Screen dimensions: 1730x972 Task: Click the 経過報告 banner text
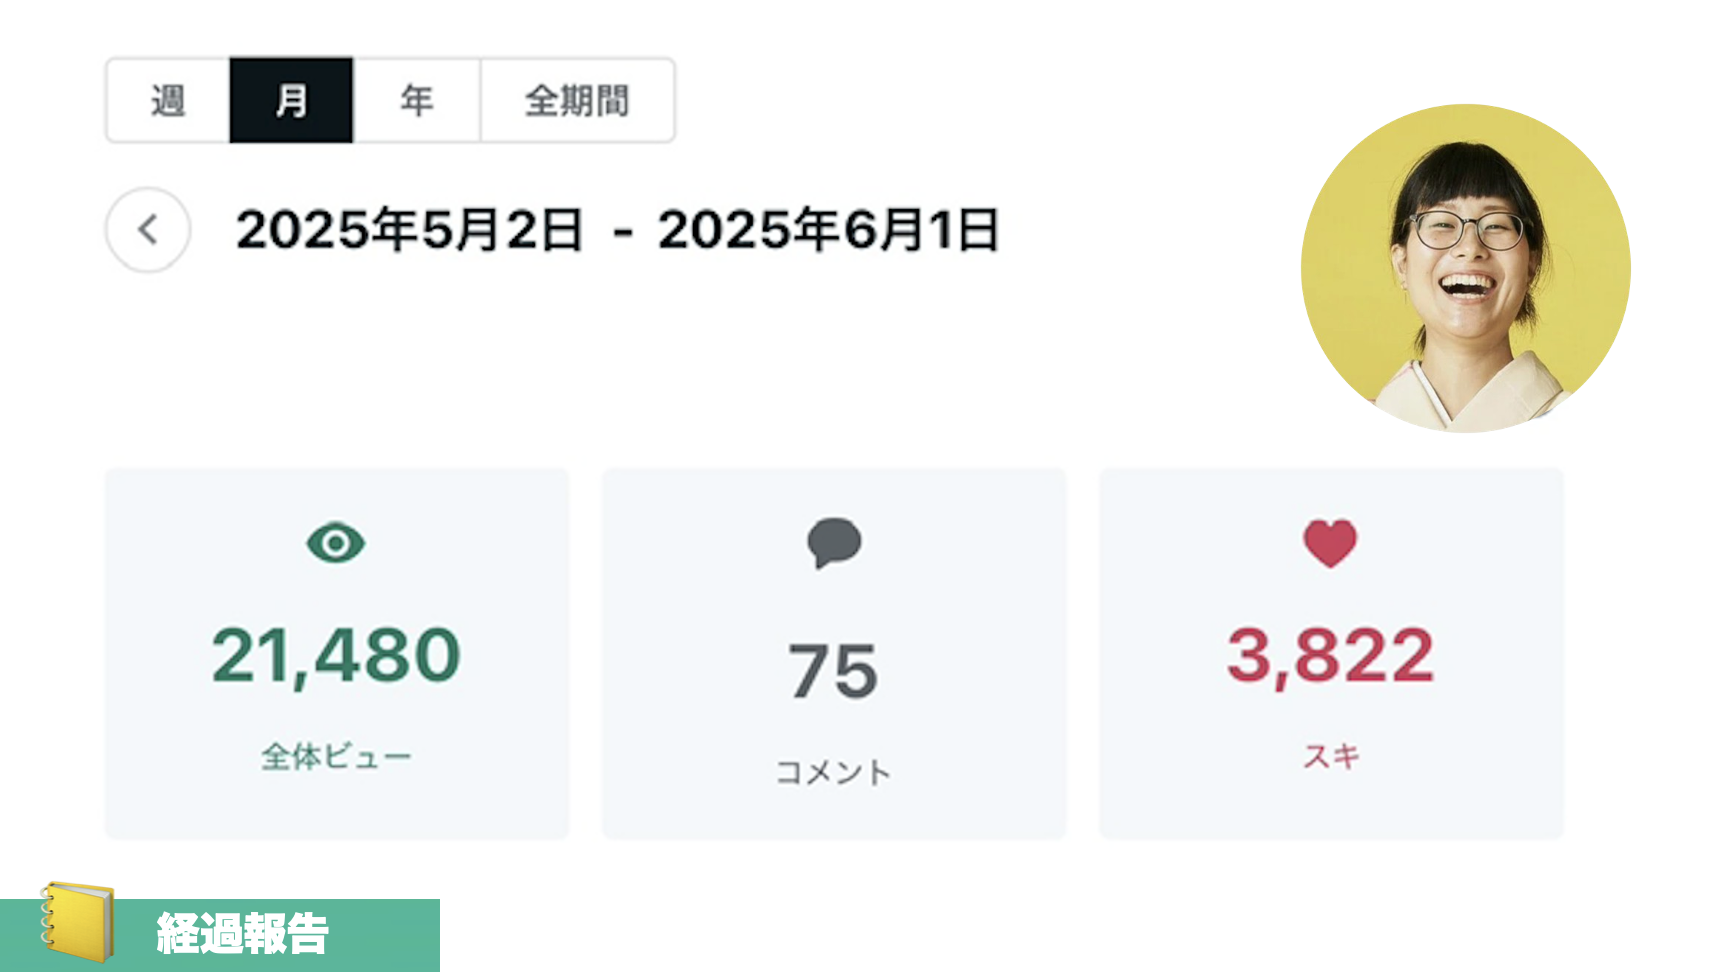(x=243, y=934)
